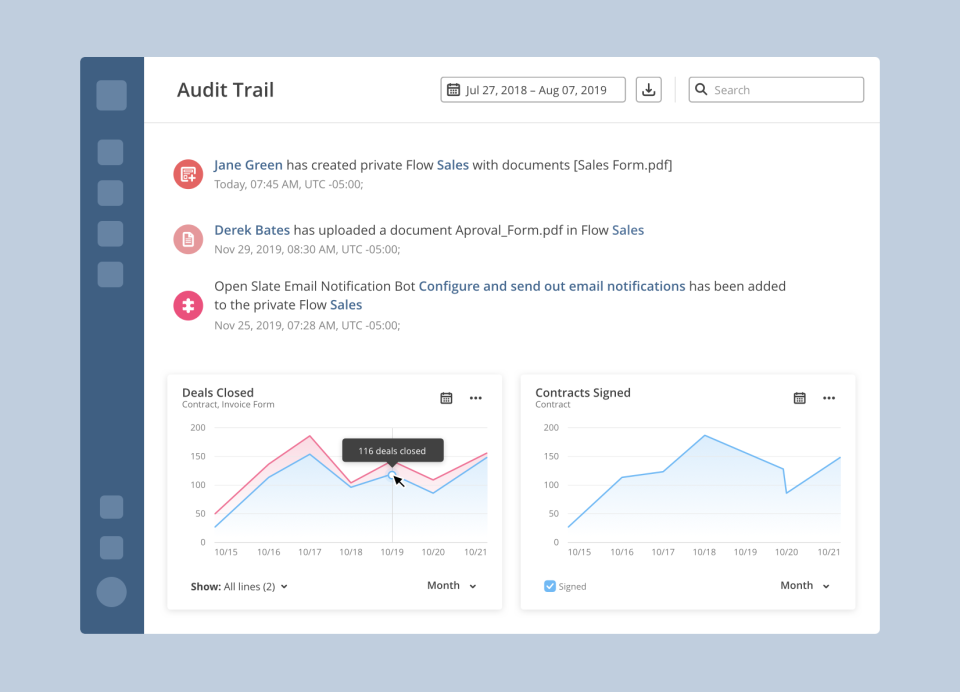Click the export download icon beside the date range
Screen dimensions: 960x692
[x=648, y=89]
